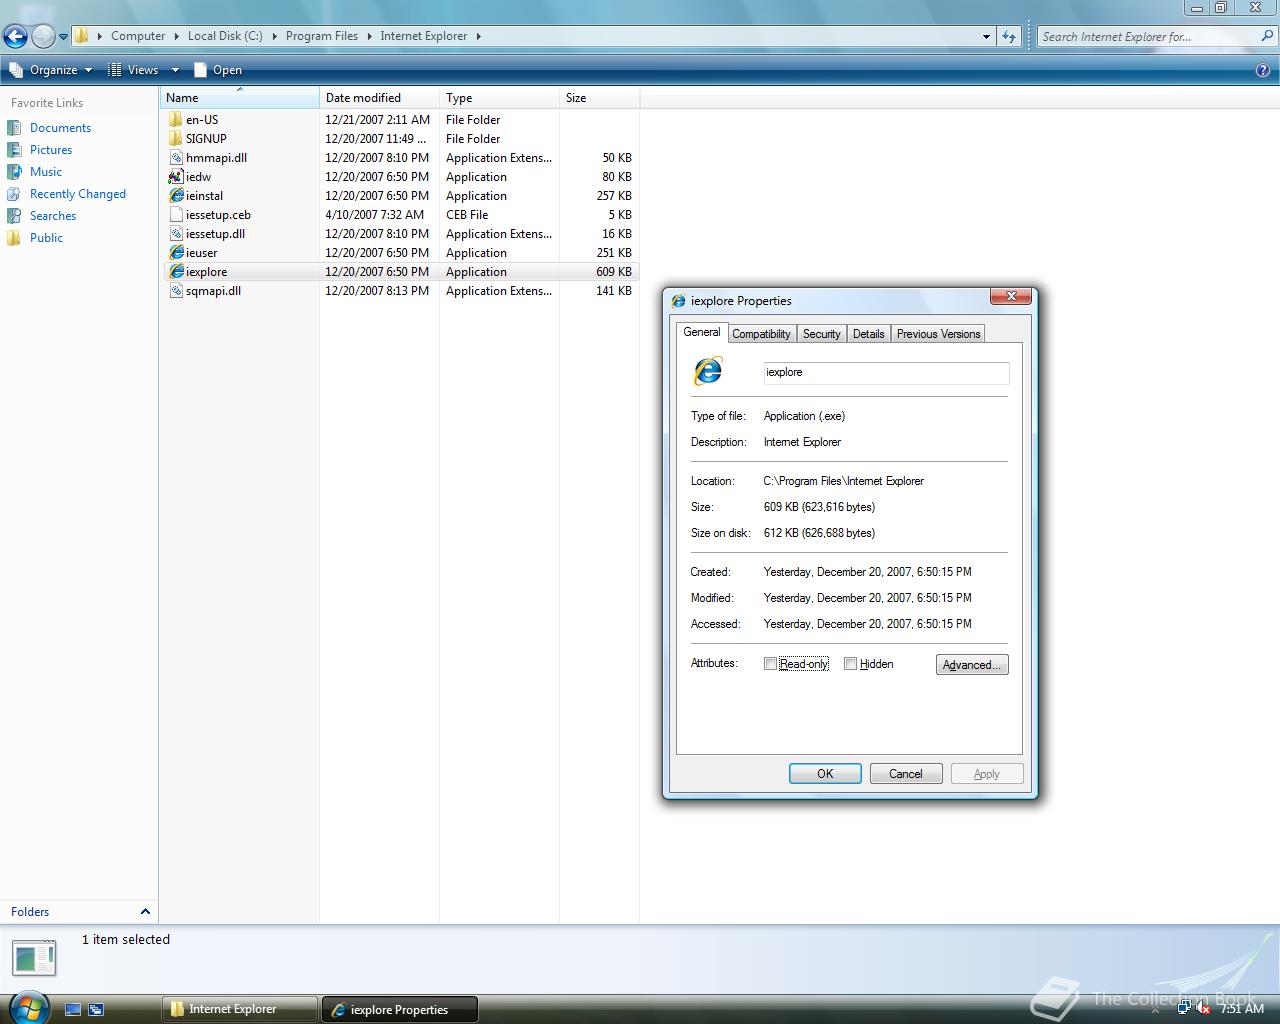Select the SIGNUP folder icon
This screenshot has height=1024, width=1280.
pyautogui.click(x=176, y=139)
